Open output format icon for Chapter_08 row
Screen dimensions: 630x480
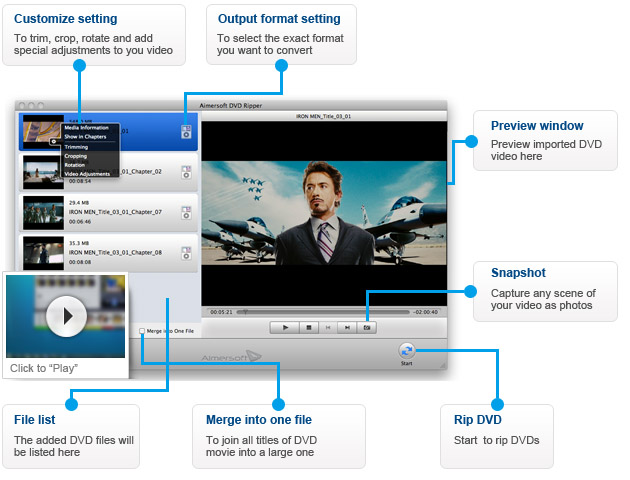click(186, 253)
